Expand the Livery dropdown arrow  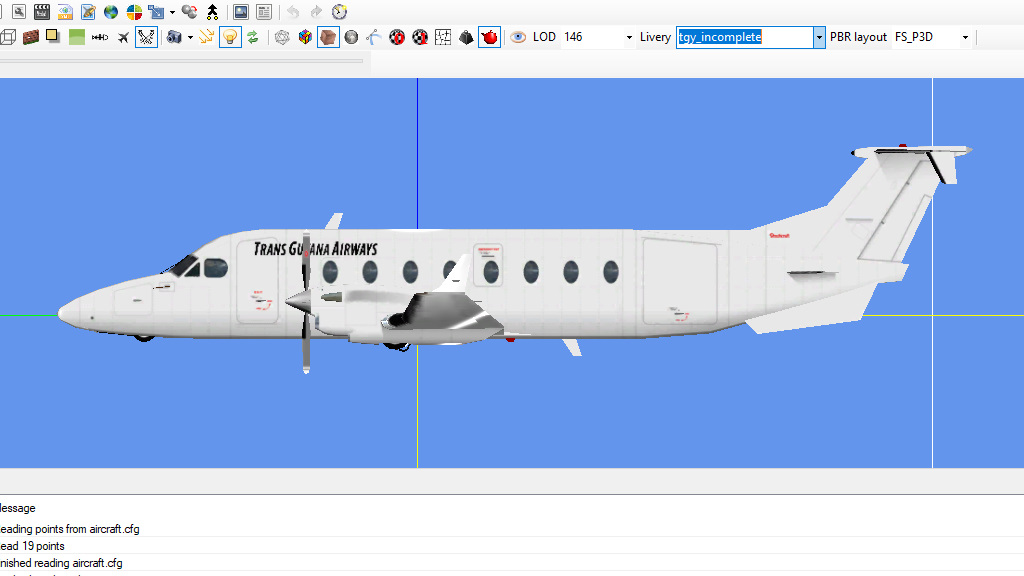pos(819,37)
